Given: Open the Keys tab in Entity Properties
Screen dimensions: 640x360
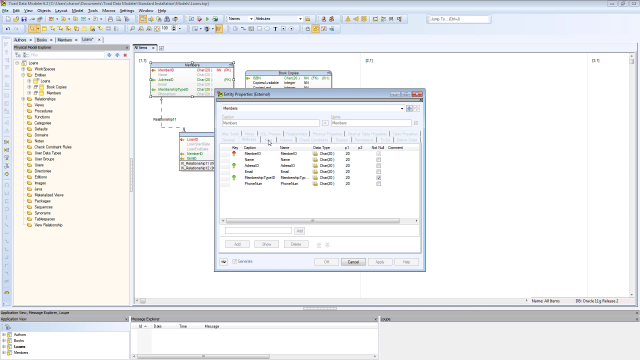Looking at the screenshot, I should click(x=268, y=140).
